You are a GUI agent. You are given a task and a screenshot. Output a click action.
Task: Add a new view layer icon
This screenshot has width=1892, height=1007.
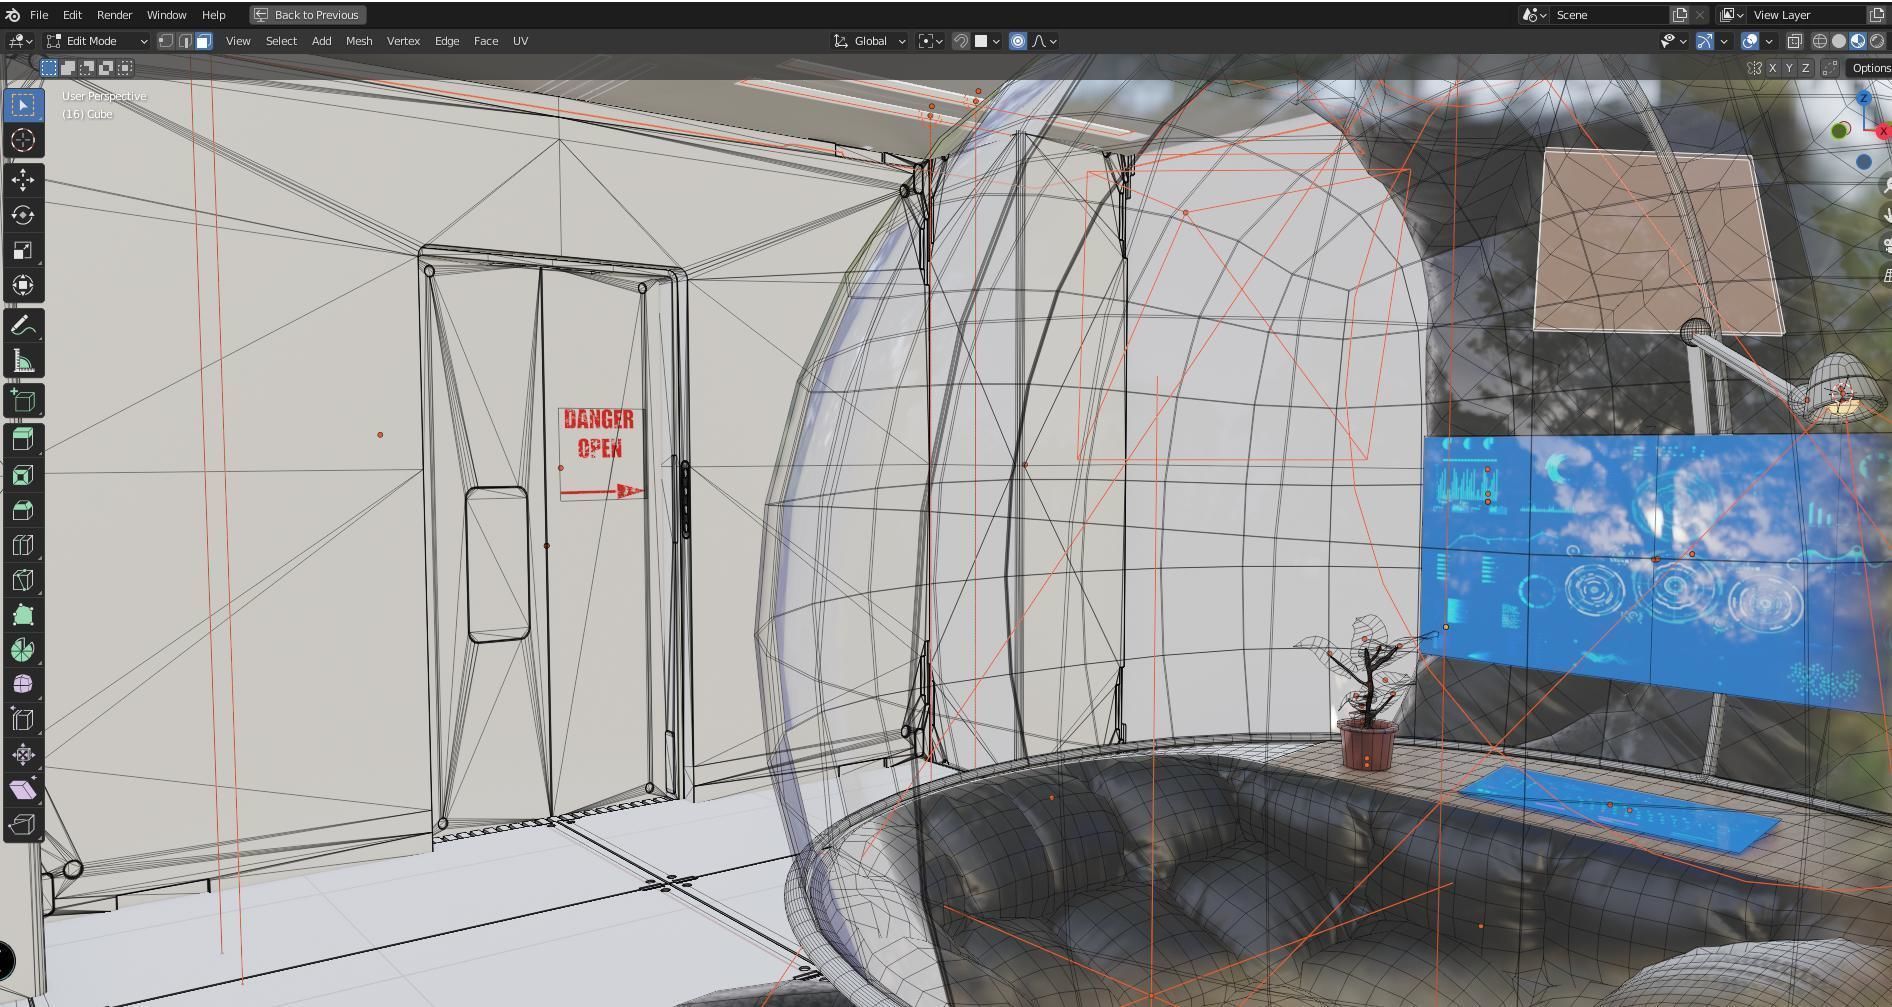pyautogui.click(x=1876, y=15)
